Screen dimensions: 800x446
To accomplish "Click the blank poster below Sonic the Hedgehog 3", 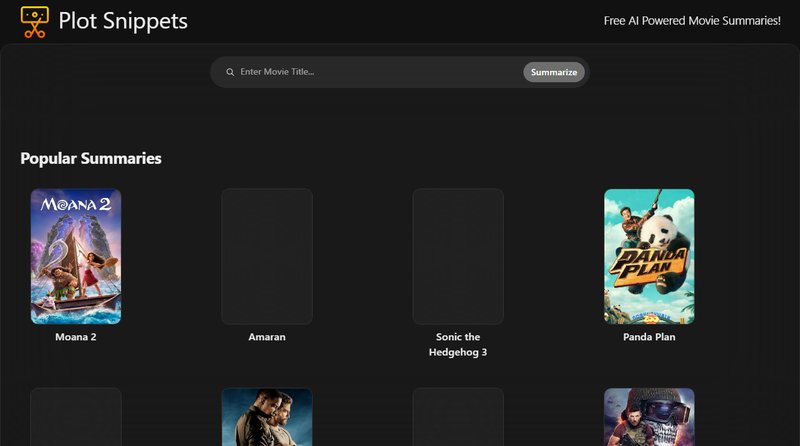I will coord(458,417).
